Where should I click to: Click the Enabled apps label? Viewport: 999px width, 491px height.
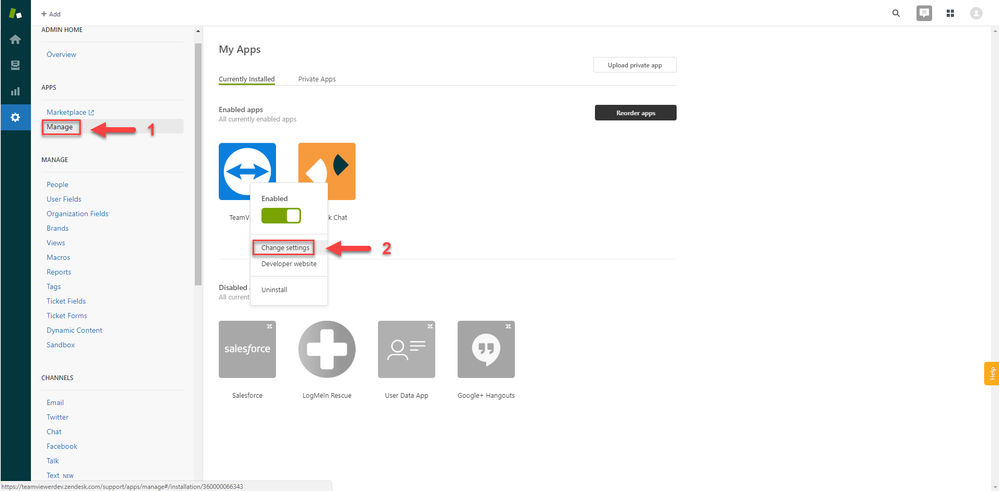(241, 110)
